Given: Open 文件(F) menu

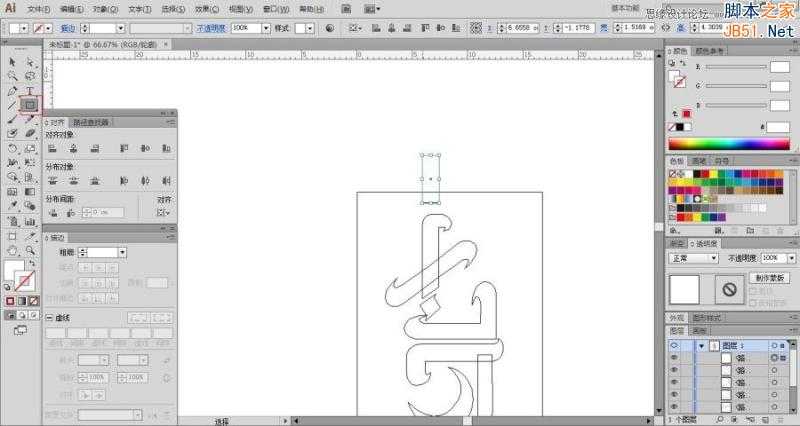Looking at the screenshot, I should [39, 9].
